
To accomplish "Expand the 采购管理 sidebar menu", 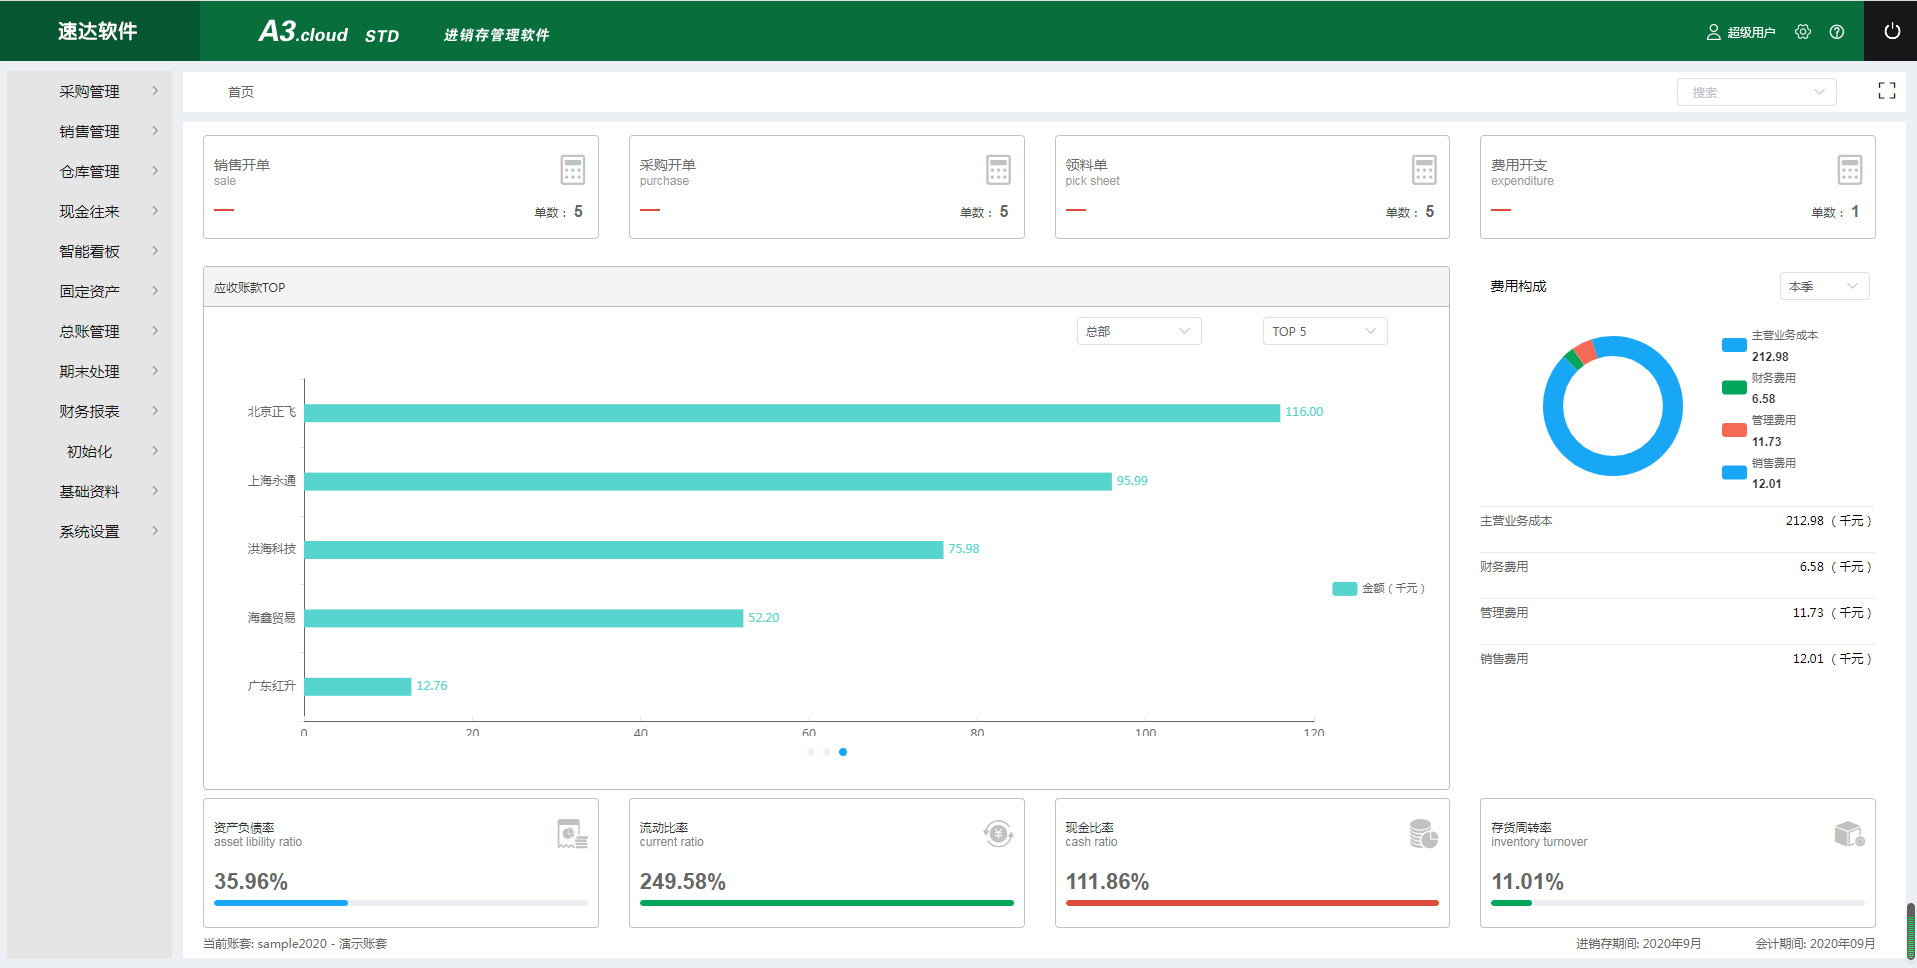I will coord(90,91).
